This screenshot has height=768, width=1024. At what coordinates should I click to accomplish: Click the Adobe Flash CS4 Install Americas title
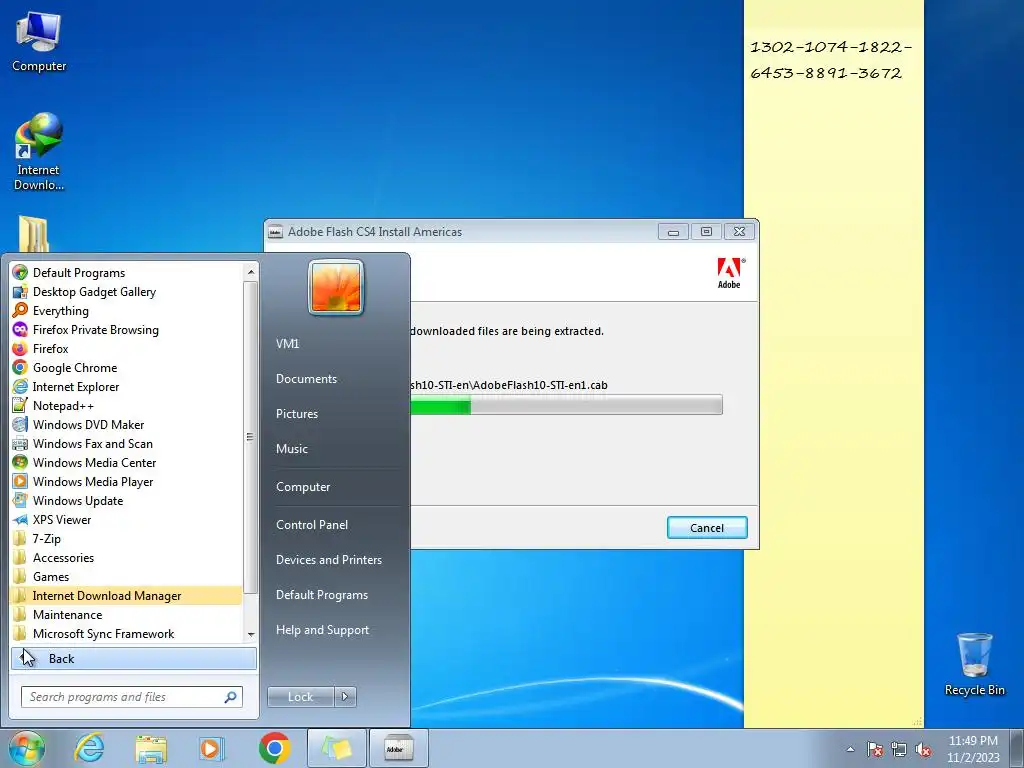pos(374,232)
